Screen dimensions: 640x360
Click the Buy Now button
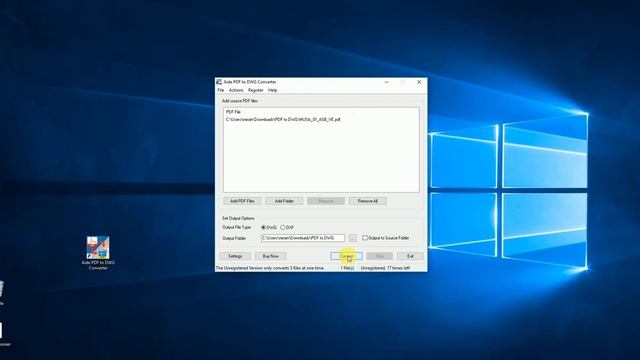tap(271, 256)
